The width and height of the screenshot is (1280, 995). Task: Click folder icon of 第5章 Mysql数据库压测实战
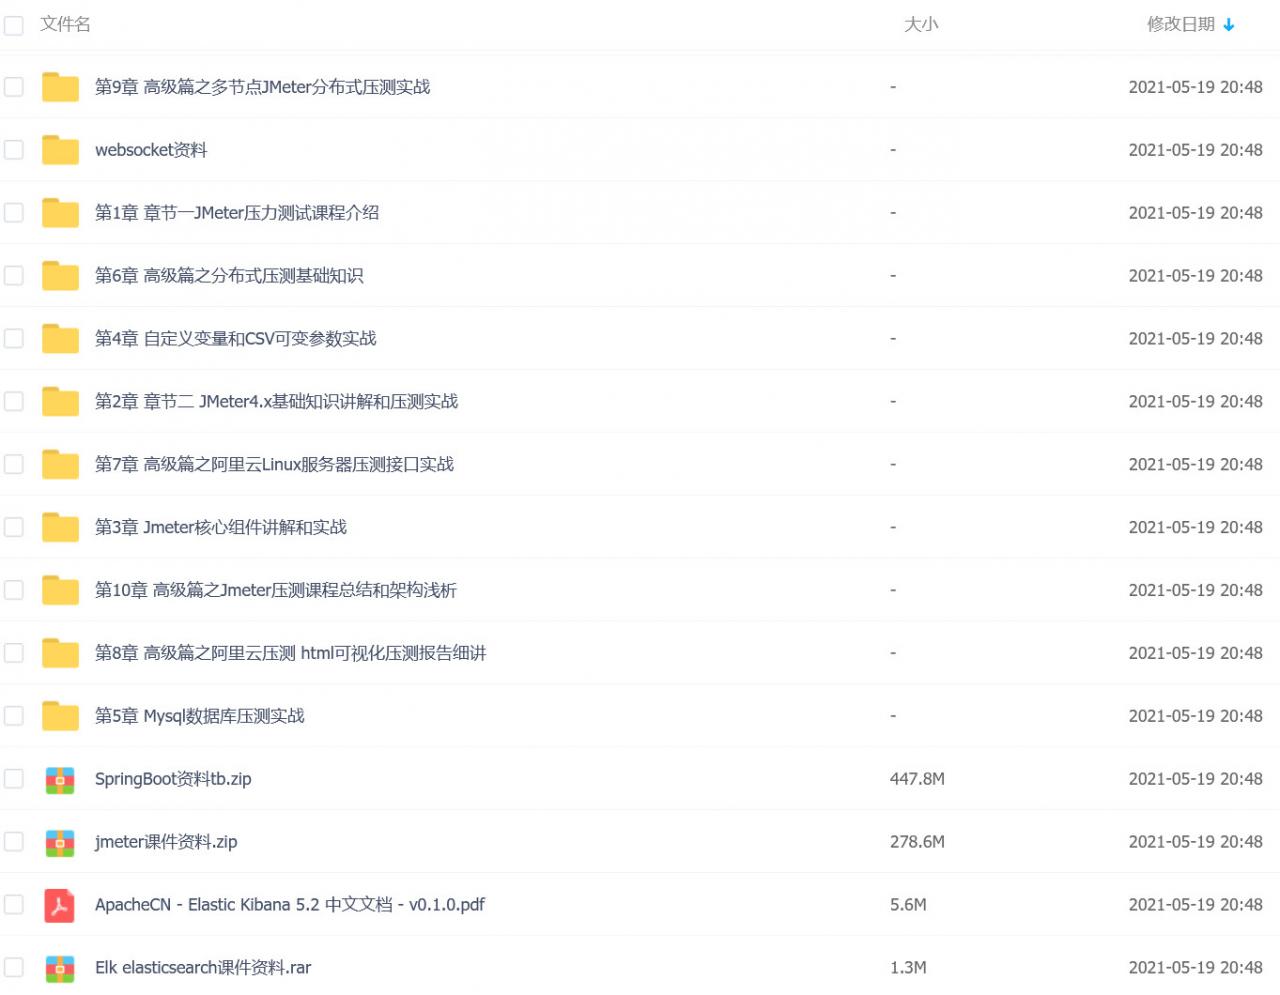click(60, 717)
